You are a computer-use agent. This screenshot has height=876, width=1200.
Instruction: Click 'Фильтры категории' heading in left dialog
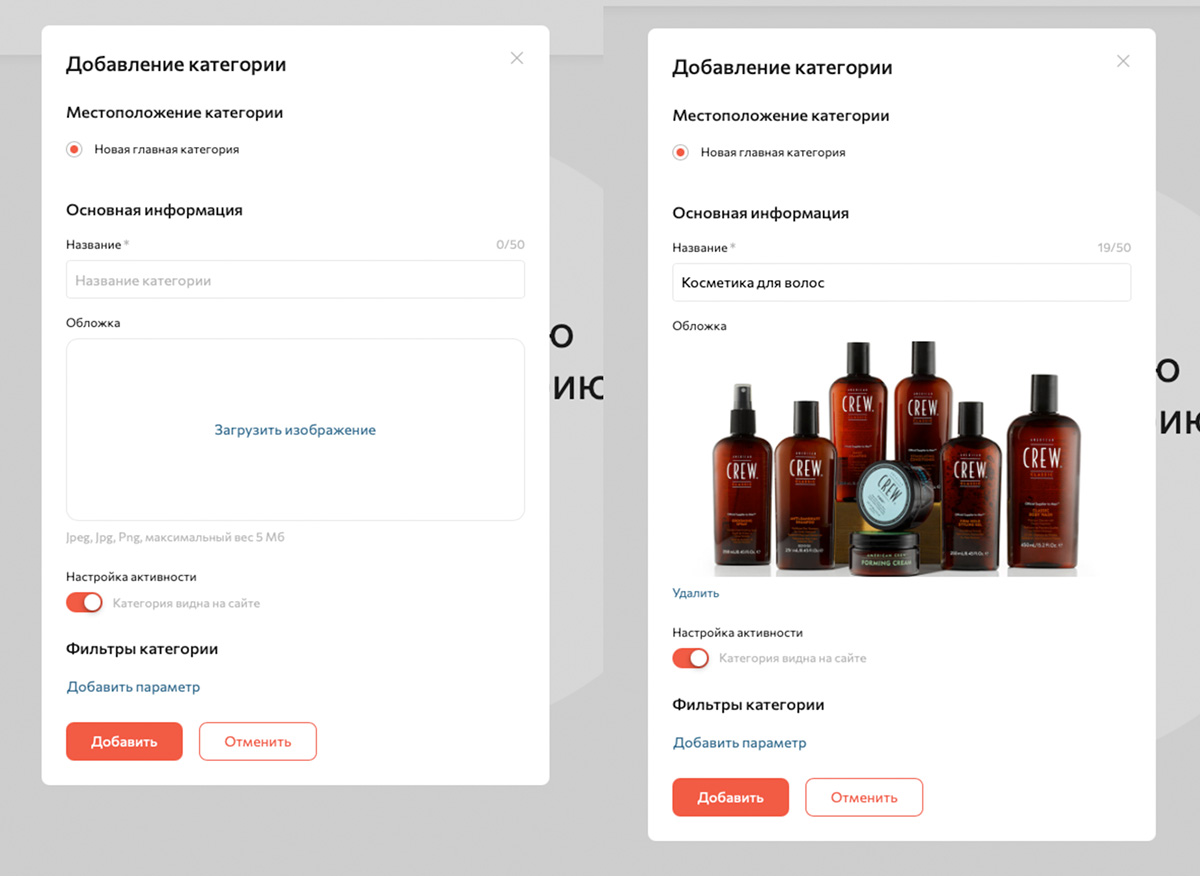coord(142,649)
